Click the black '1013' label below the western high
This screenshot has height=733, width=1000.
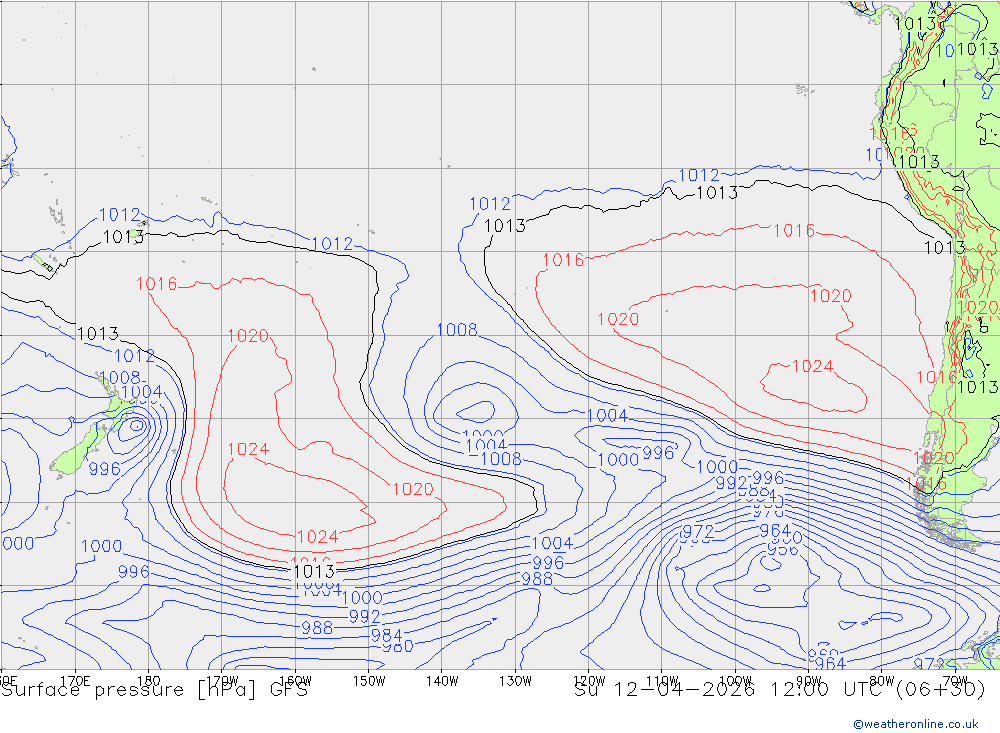click(314, 571)
